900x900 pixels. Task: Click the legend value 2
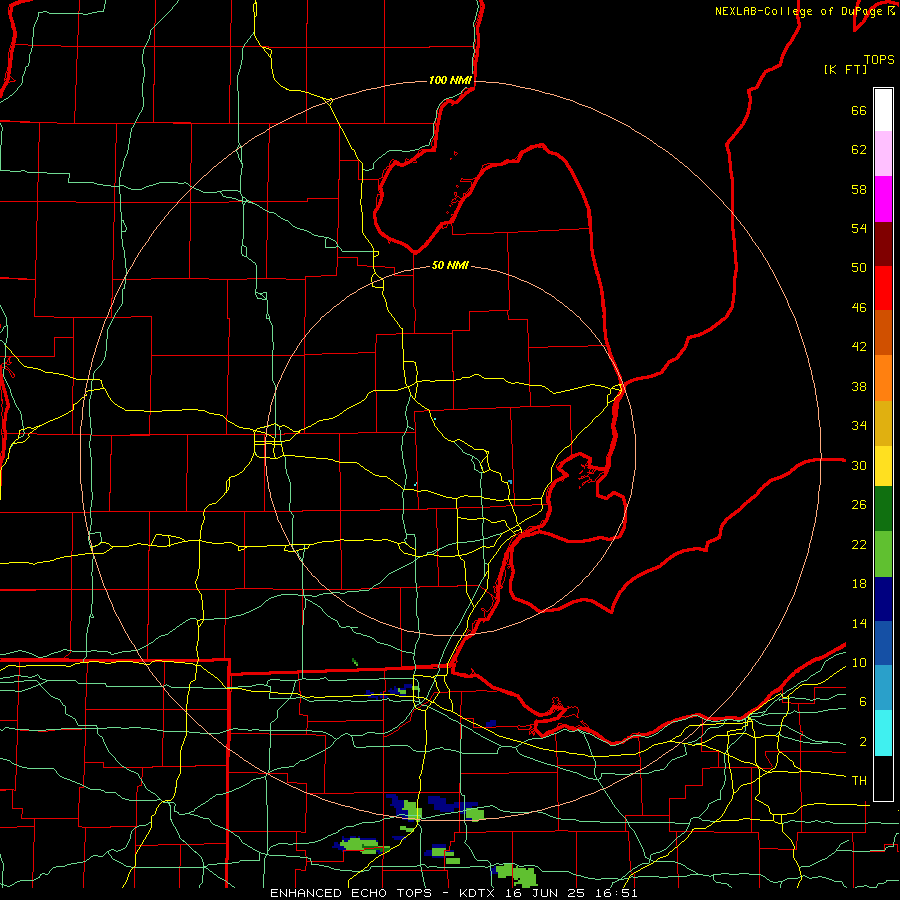[862, 742]
